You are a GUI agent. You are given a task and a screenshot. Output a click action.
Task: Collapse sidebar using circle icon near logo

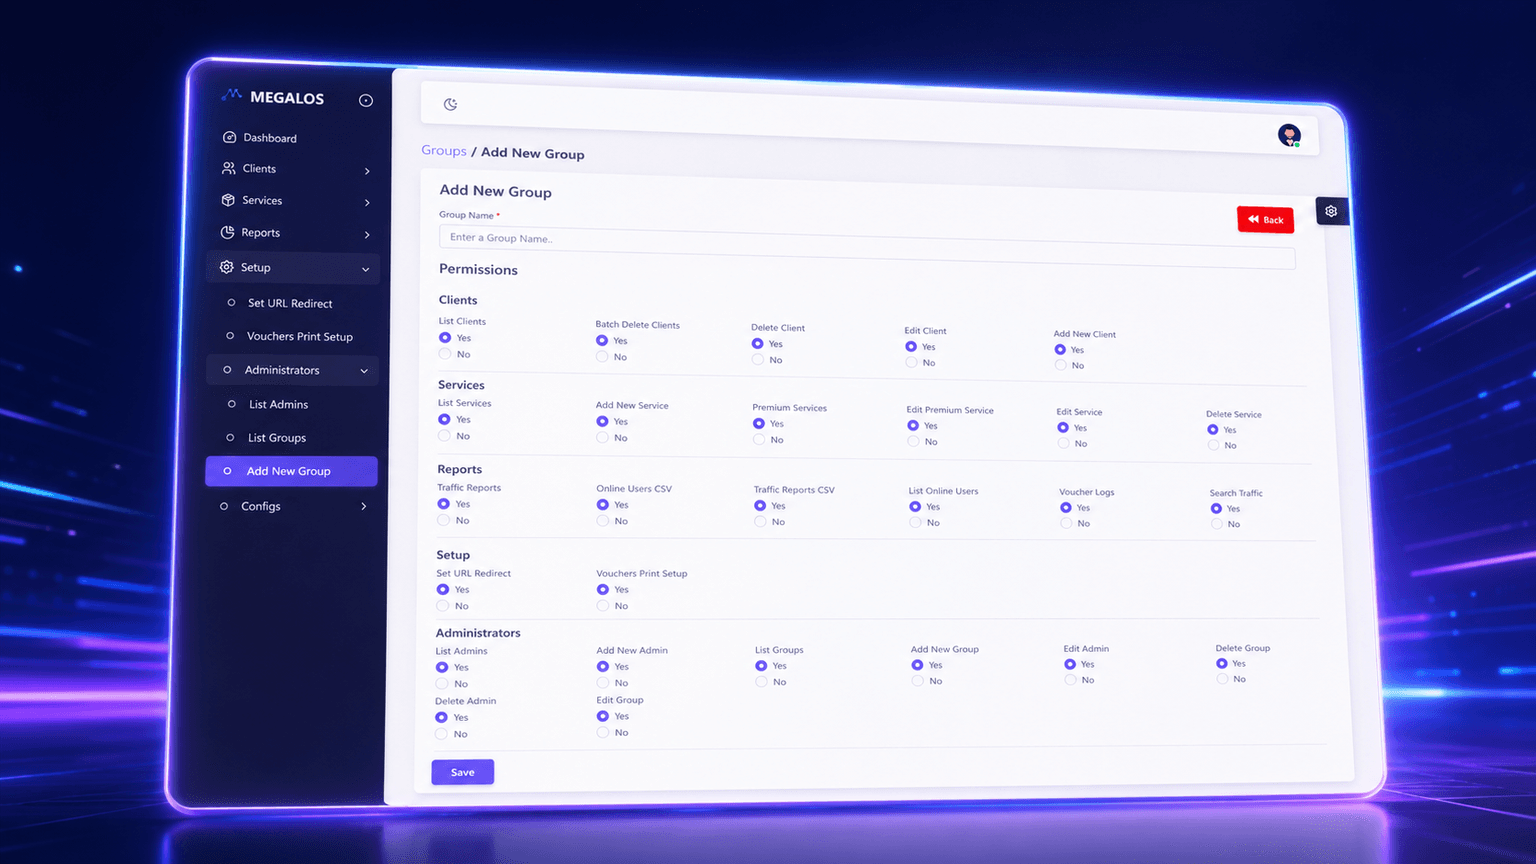[x=366, y=100]
